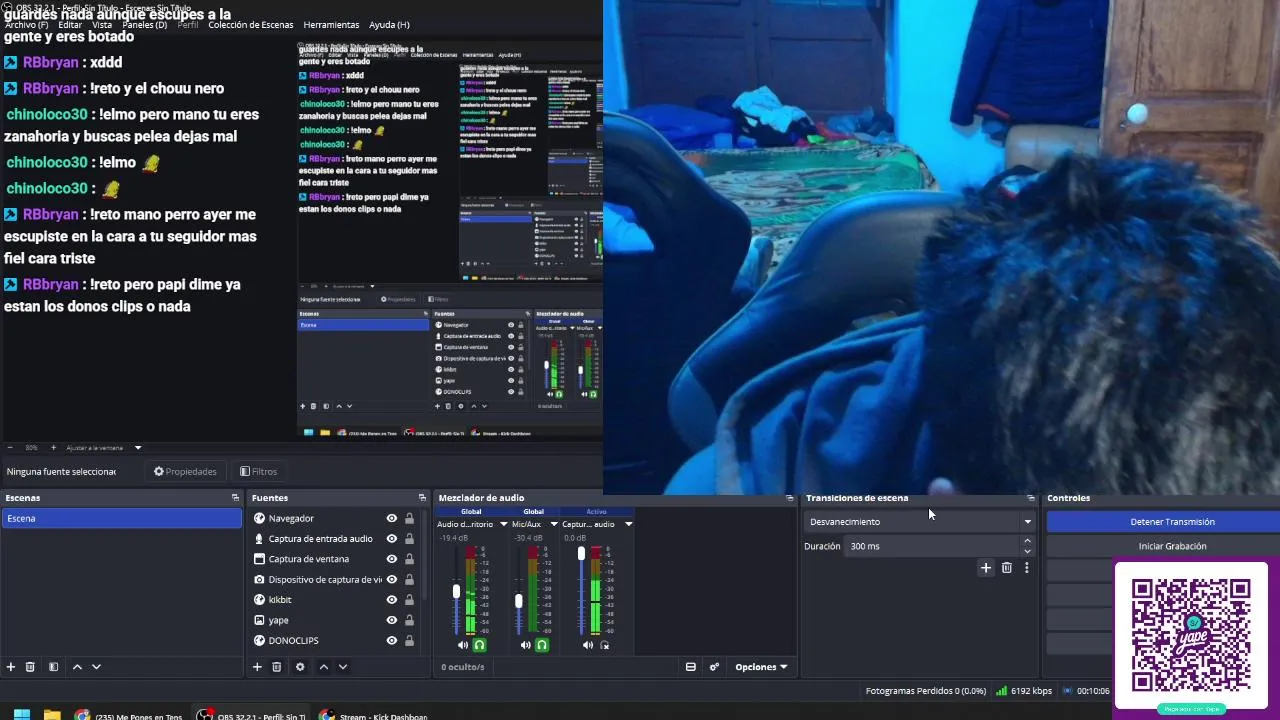
Task: Remove the scene transition with the trash icon
Action: (1007, 568)
